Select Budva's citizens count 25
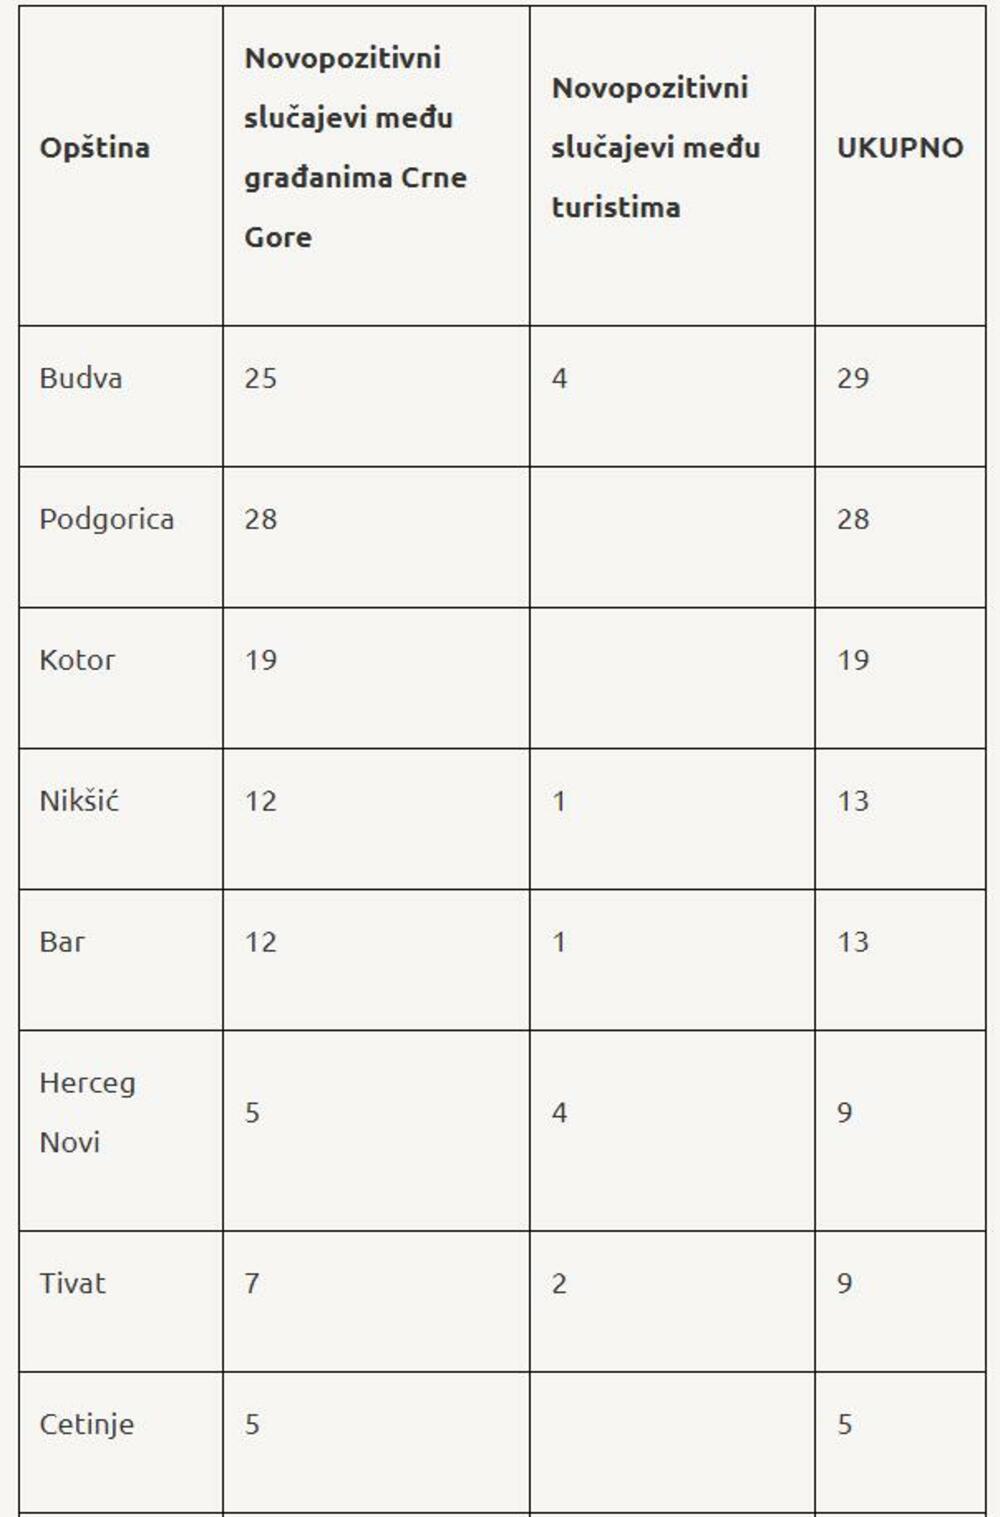1000x1517 pixels. point(260,379)
